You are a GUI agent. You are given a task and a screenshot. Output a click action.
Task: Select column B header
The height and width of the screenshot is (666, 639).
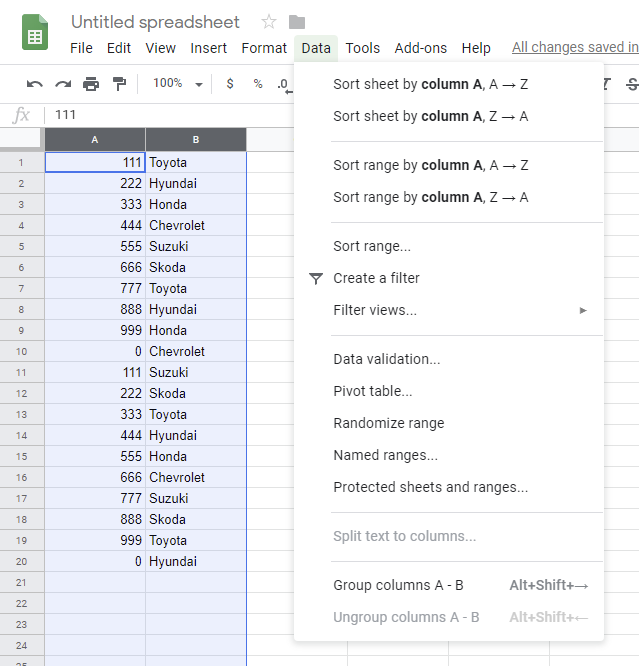click(x=196, y=140)
